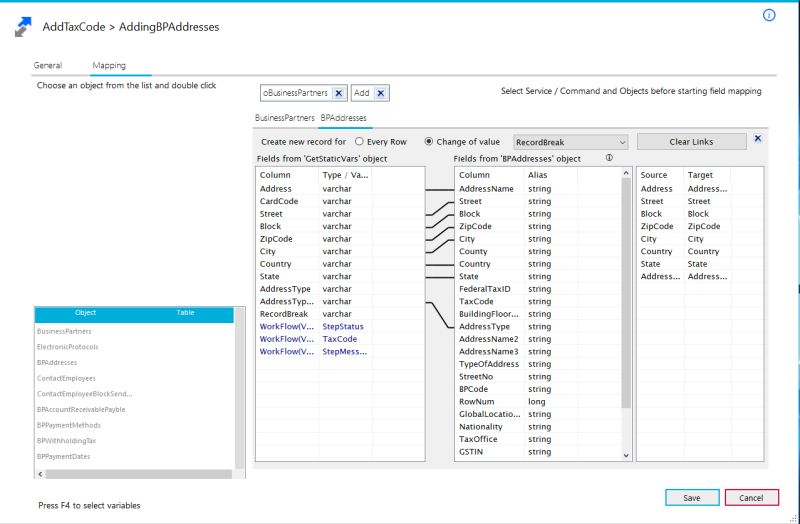Image resolution: width=800 pixels, height=524 pixels.
Task: Remove the oBusinessPartners tag with its X
Action: (x=338, y=93)
